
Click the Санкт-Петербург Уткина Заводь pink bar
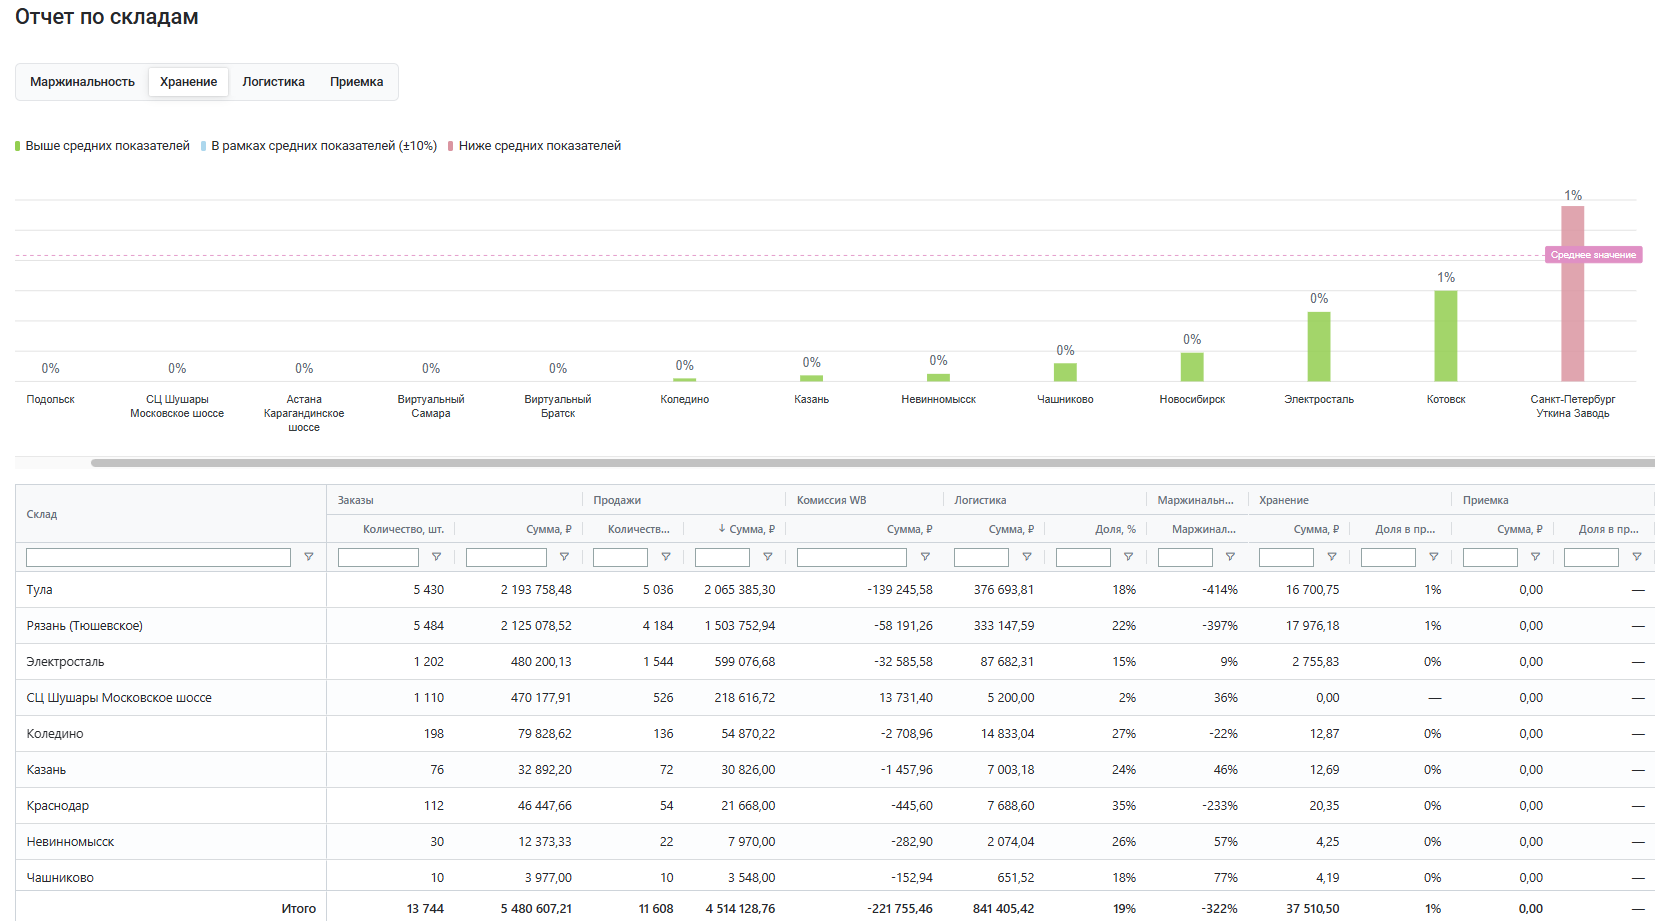1573,294
